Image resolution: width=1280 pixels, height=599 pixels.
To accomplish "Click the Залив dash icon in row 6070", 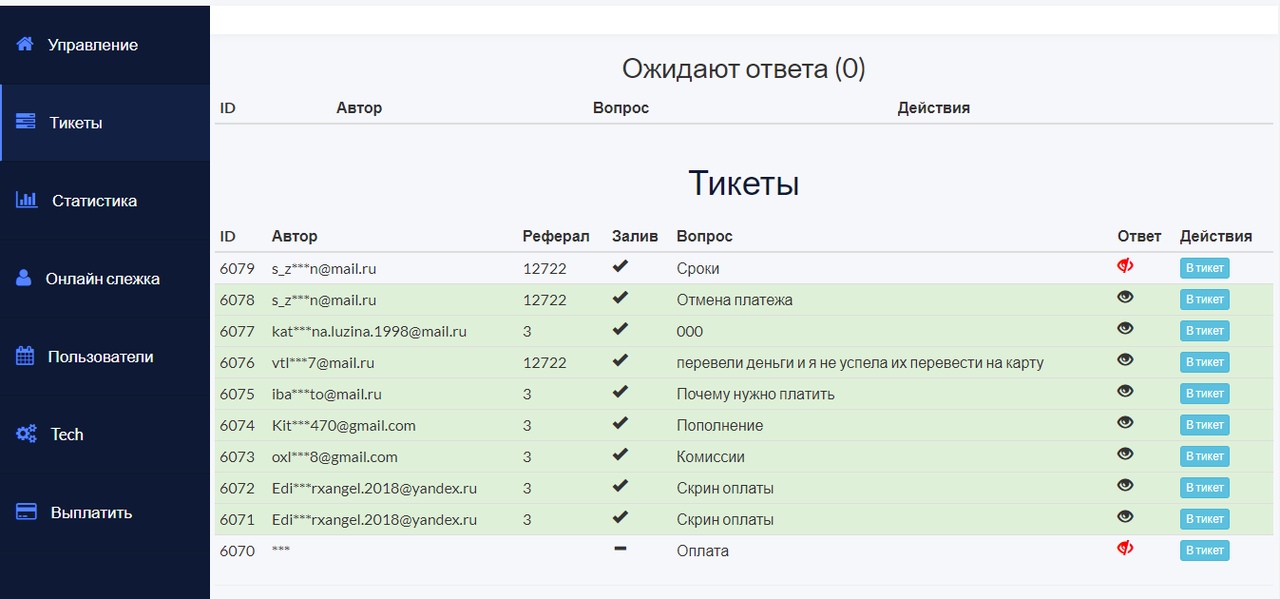I will [x=620, y=548].
